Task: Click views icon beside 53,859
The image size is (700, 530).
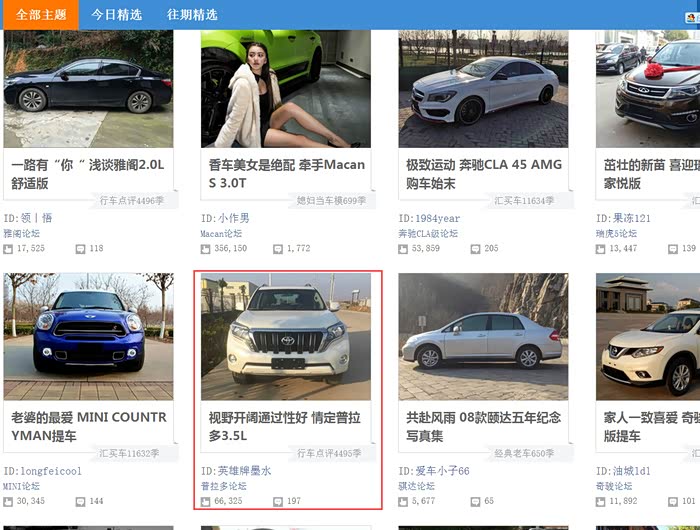Action: tap(403, 249)
